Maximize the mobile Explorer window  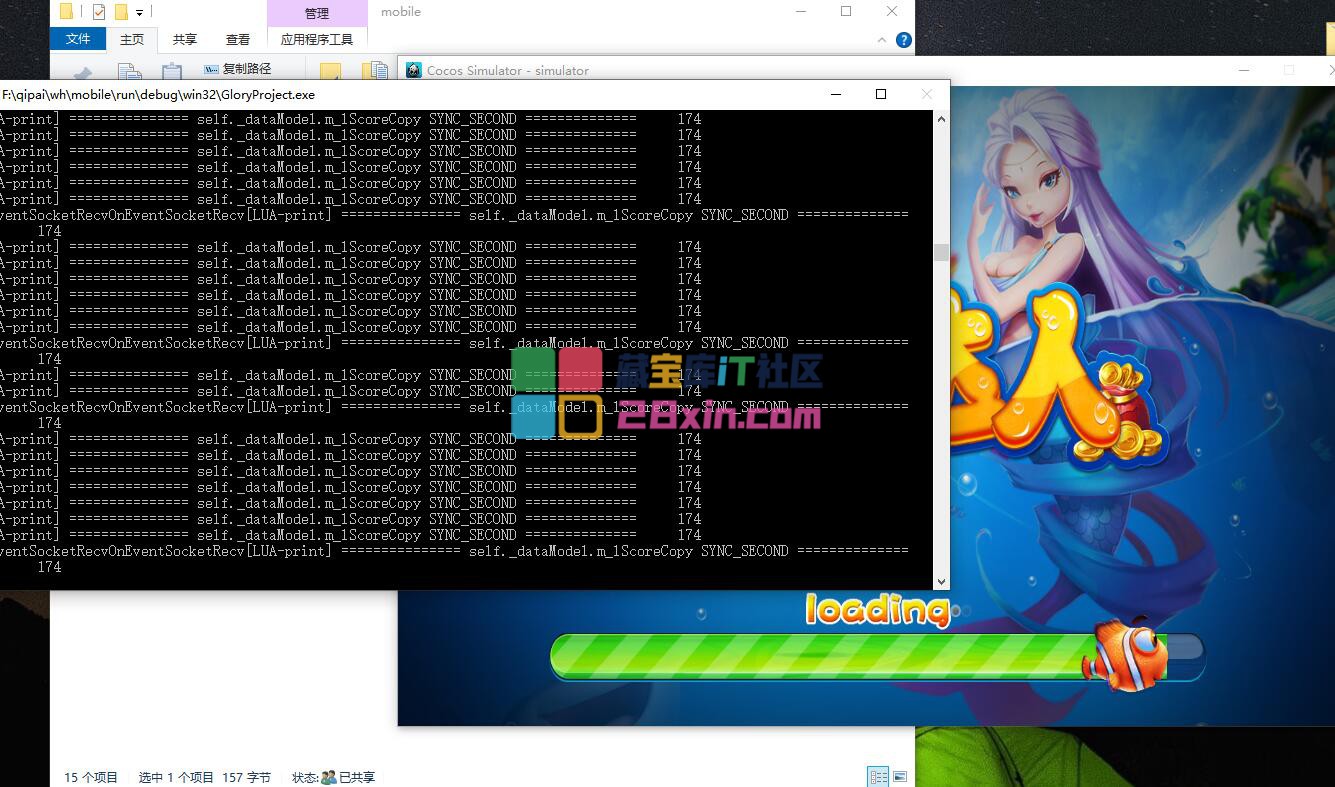coord(846,11)
